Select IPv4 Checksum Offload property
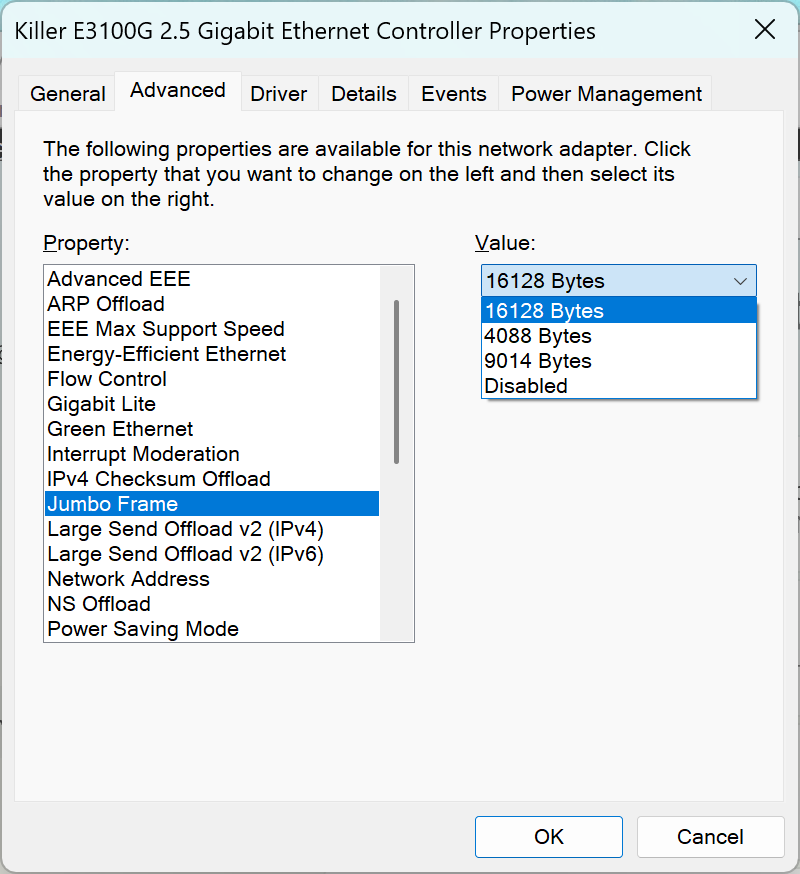Image resolution: width=800 pixels, height=874 pixels. 212,479
